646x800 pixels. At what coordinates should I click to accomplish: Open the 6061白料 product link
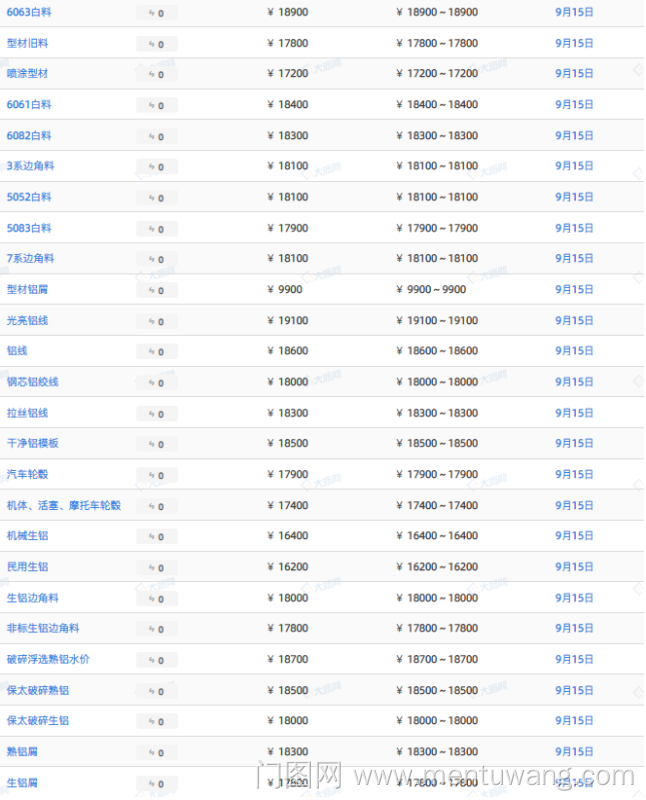point(29,105)
